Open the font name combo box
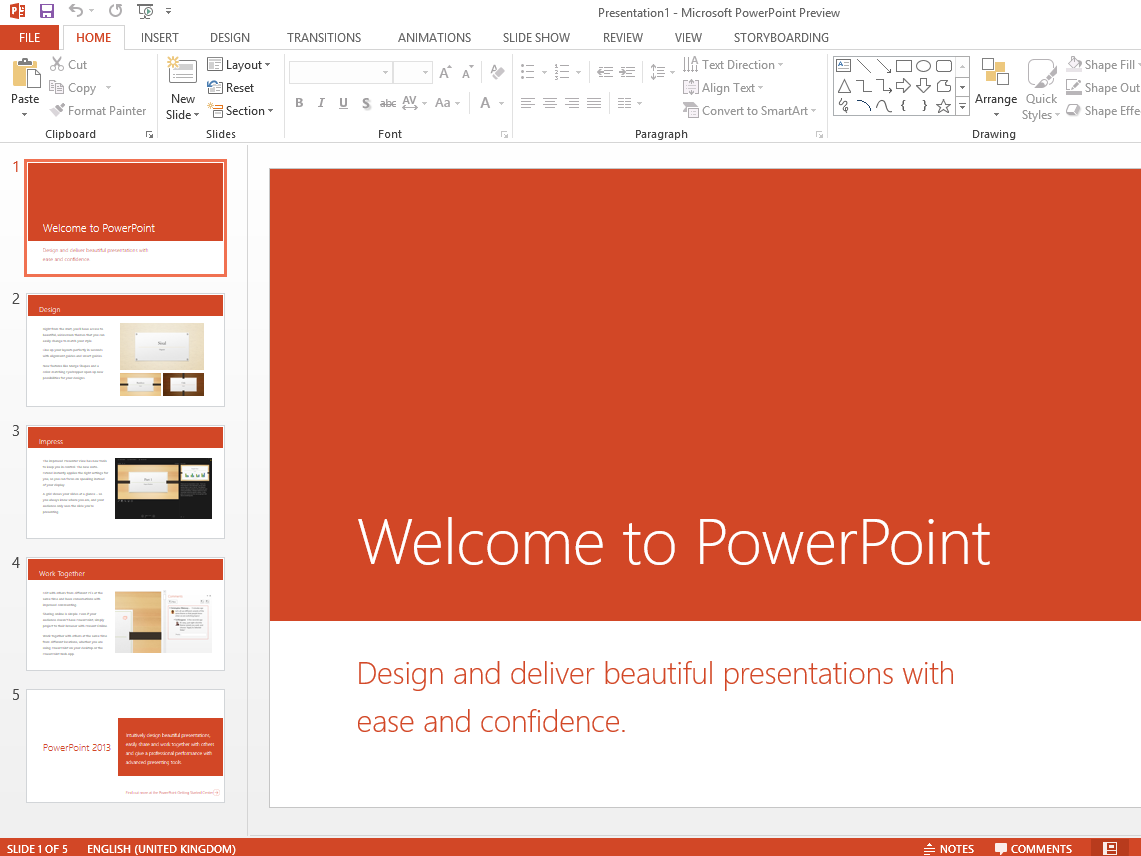Viewport: 1141px width, 856px height. tap(341, 72)
